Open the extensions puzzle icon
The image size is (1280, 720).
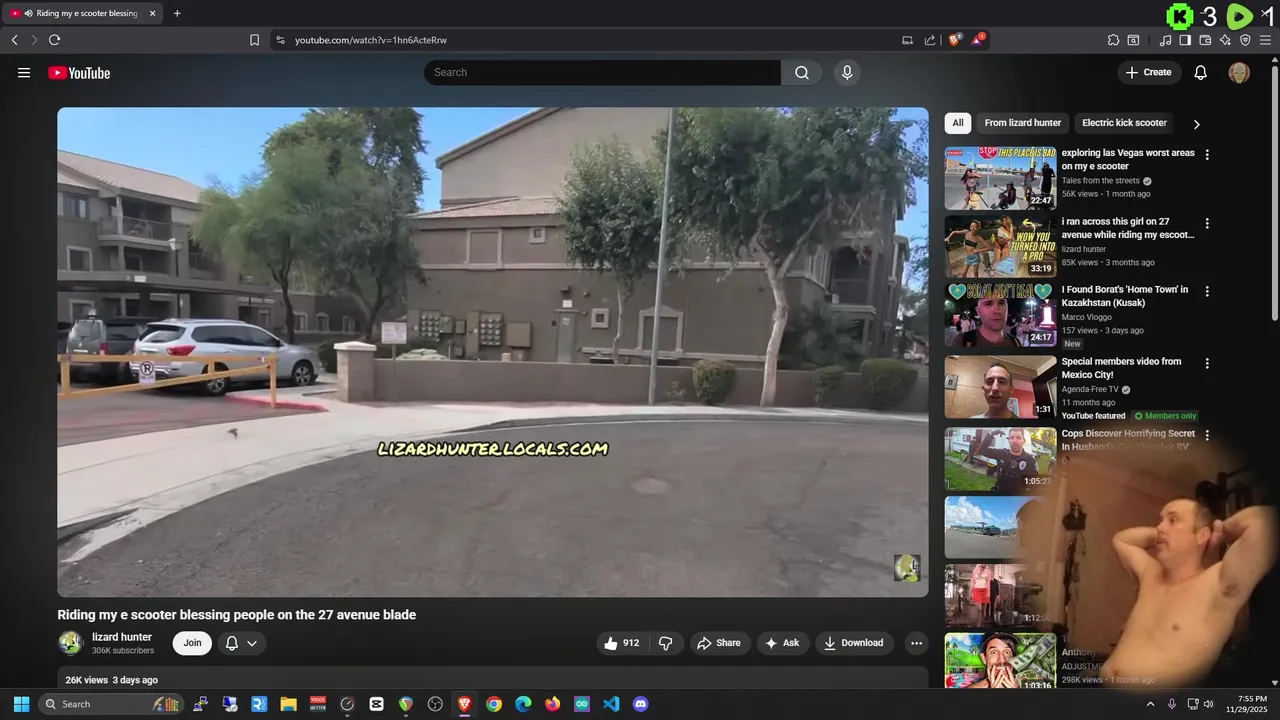point(1113,40)
